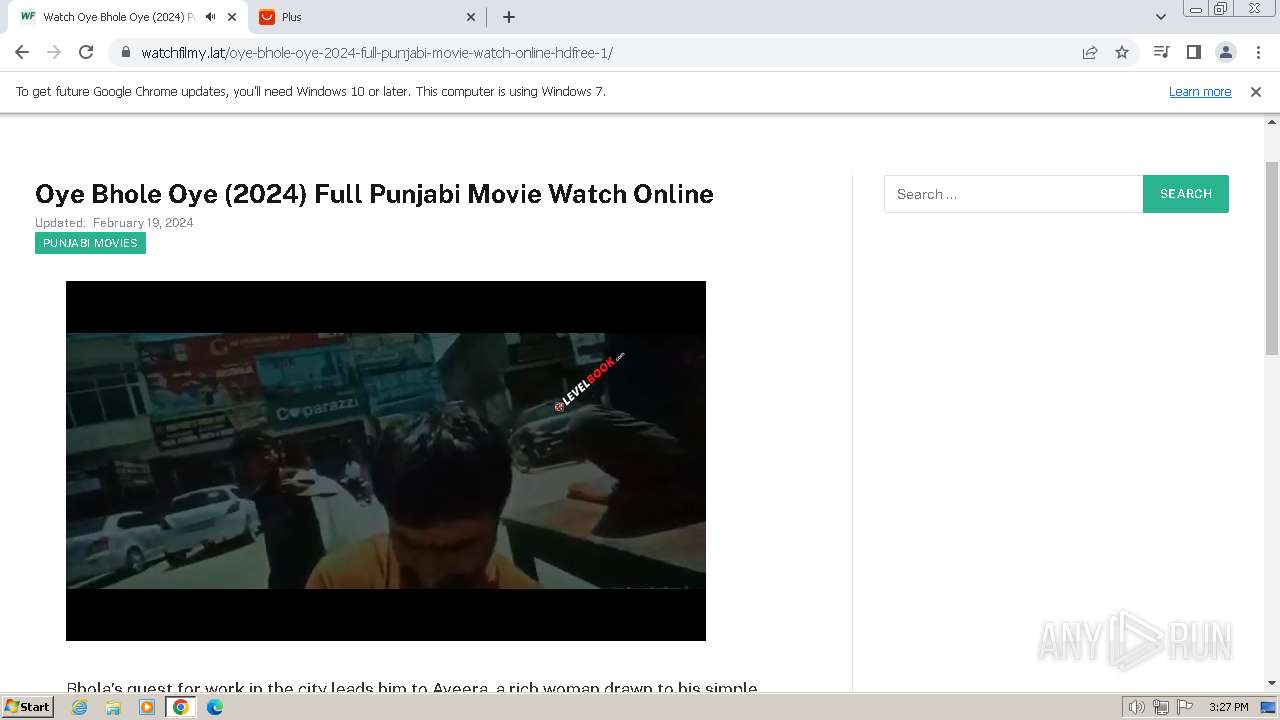Bookmark this tab with the star icon
The width and height of the screenshot is (1280, 720).
point(1122,52)
